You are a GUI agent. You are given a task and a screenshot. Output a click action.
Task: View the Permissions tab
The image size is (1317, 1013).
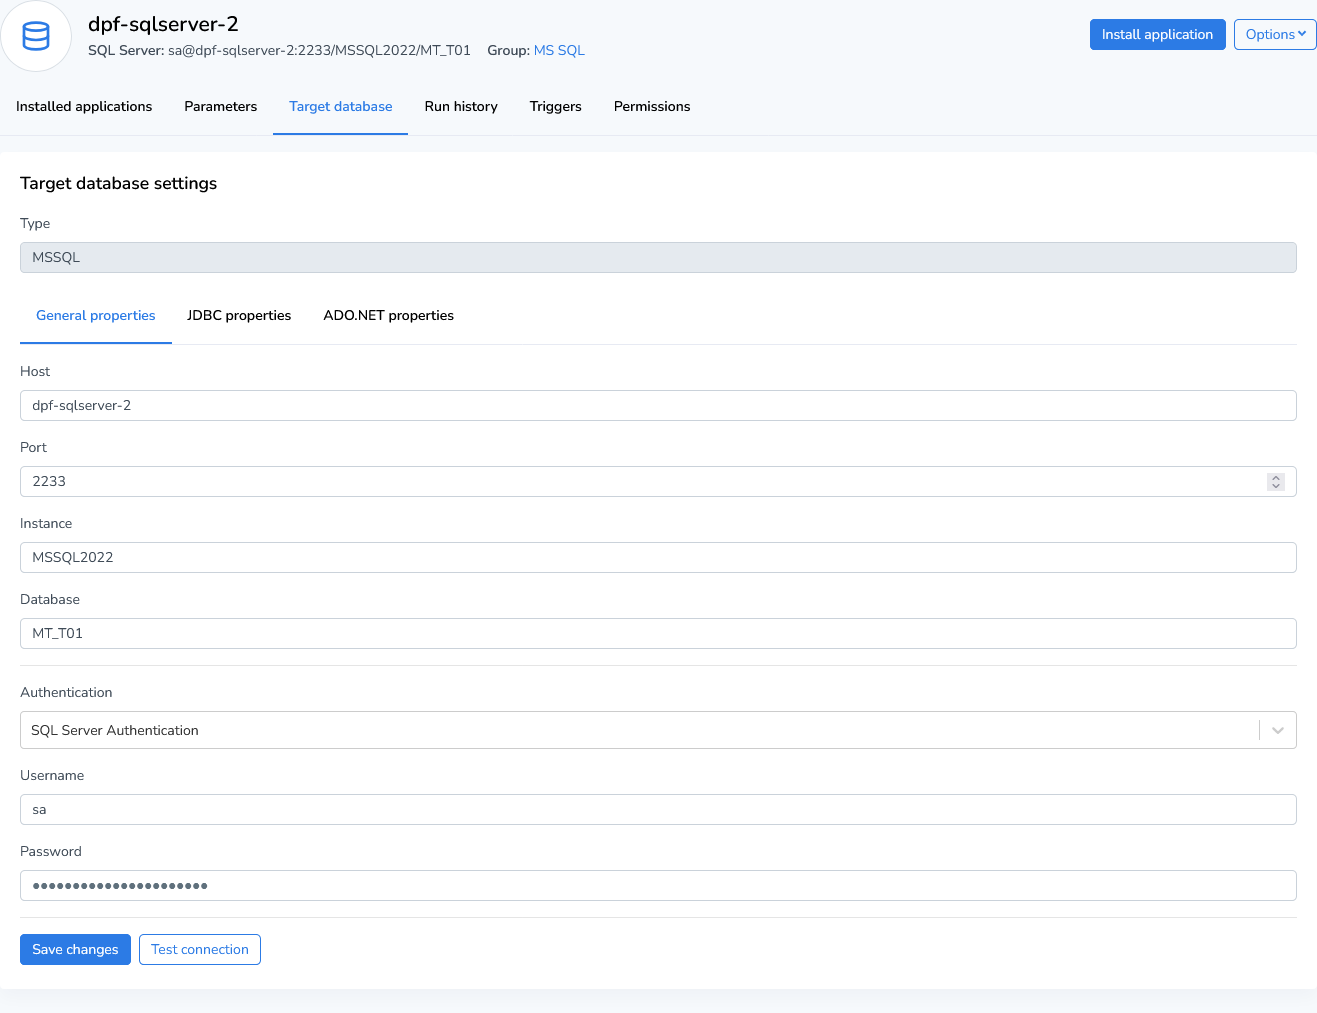click(x=652, y=106)
